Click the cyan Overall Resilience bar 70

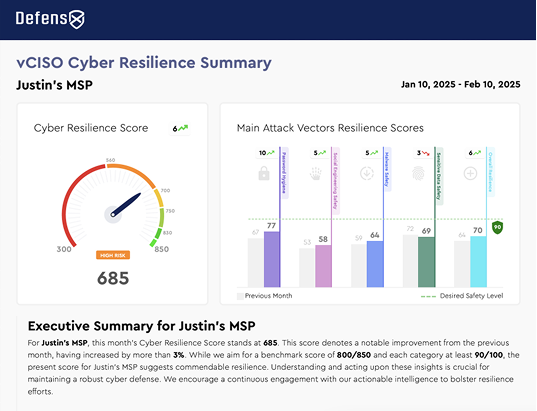pos(478,262)
